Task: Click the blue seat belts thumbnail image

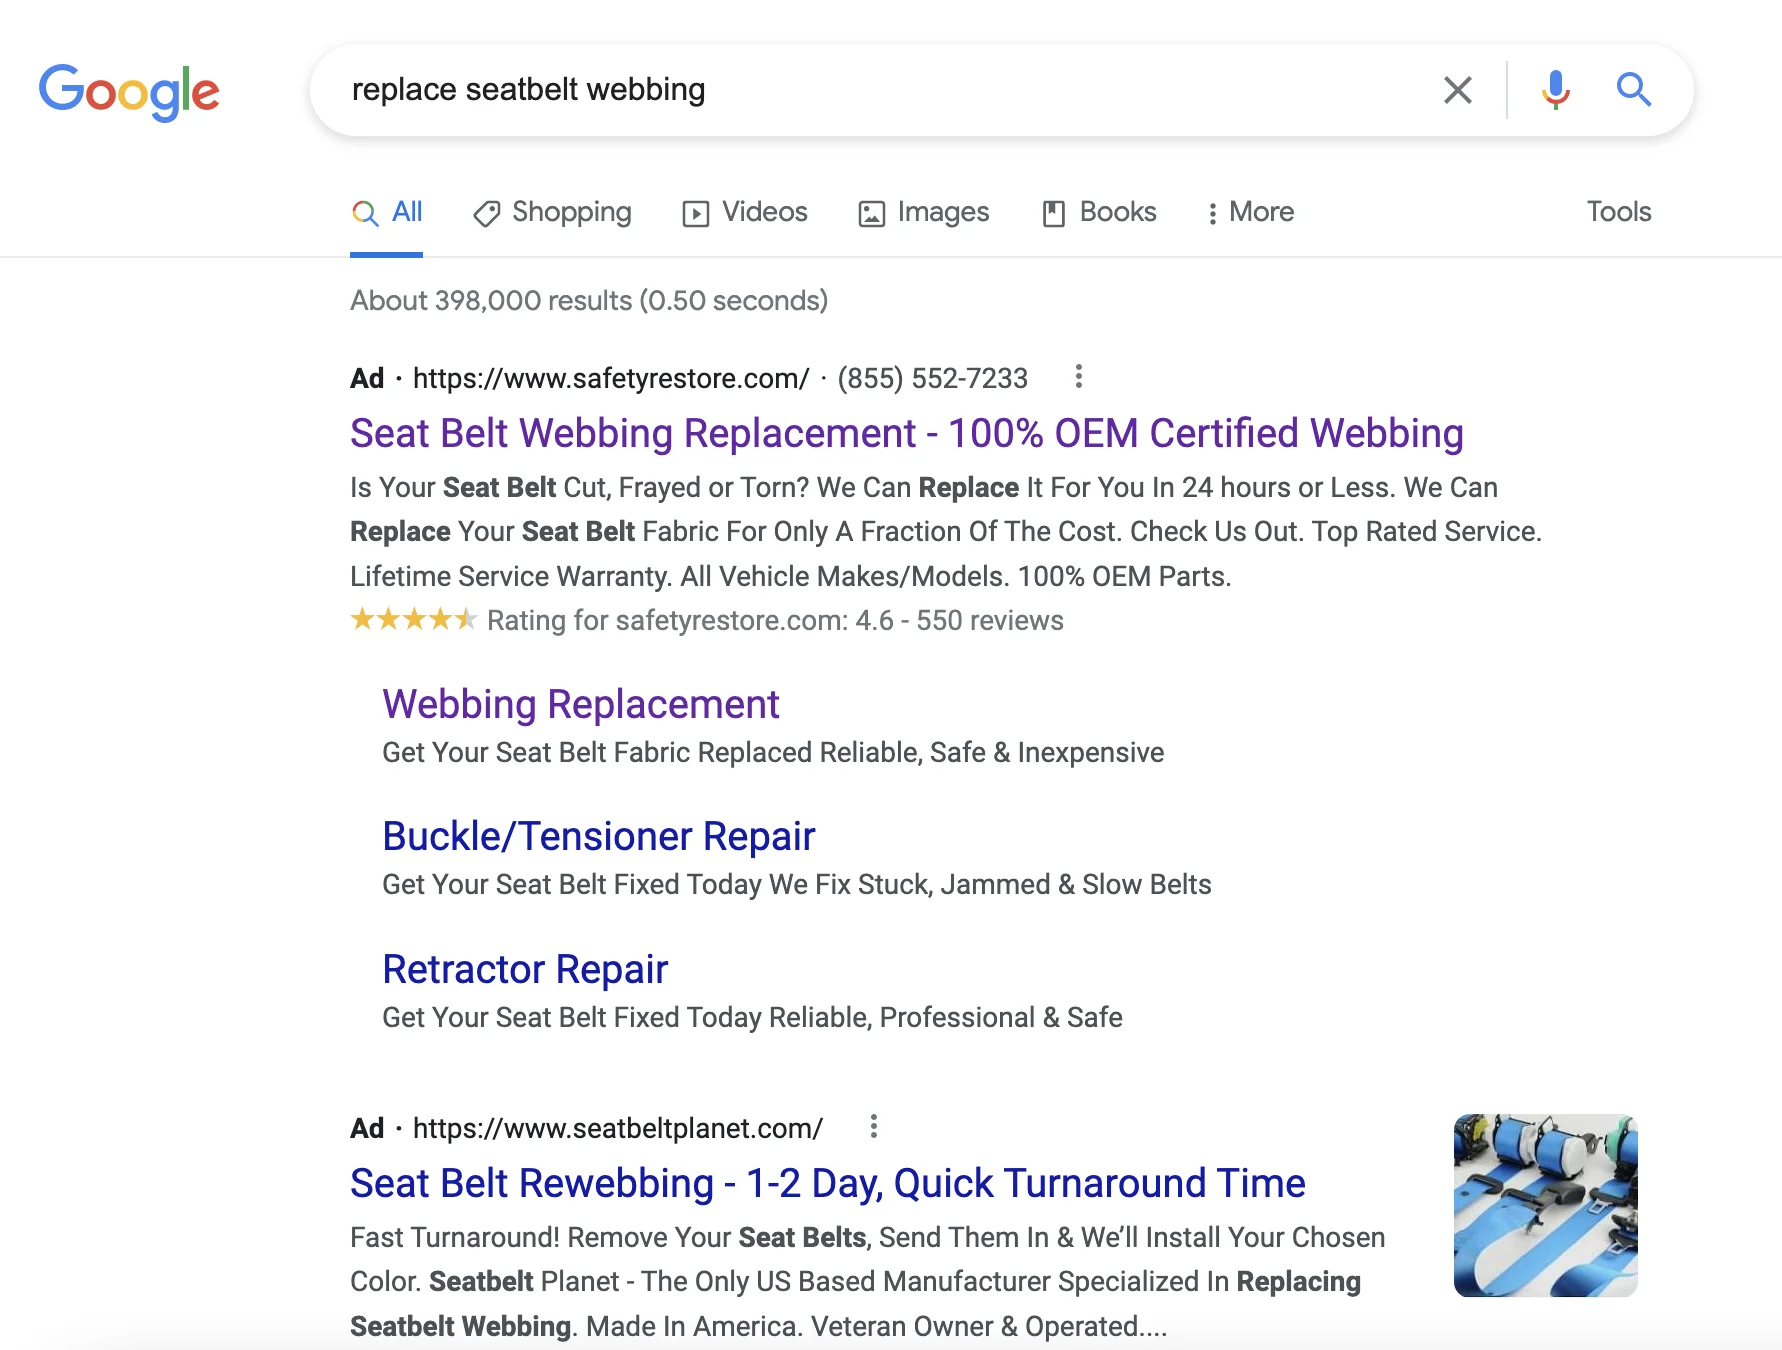Action: point(1545,1205)
